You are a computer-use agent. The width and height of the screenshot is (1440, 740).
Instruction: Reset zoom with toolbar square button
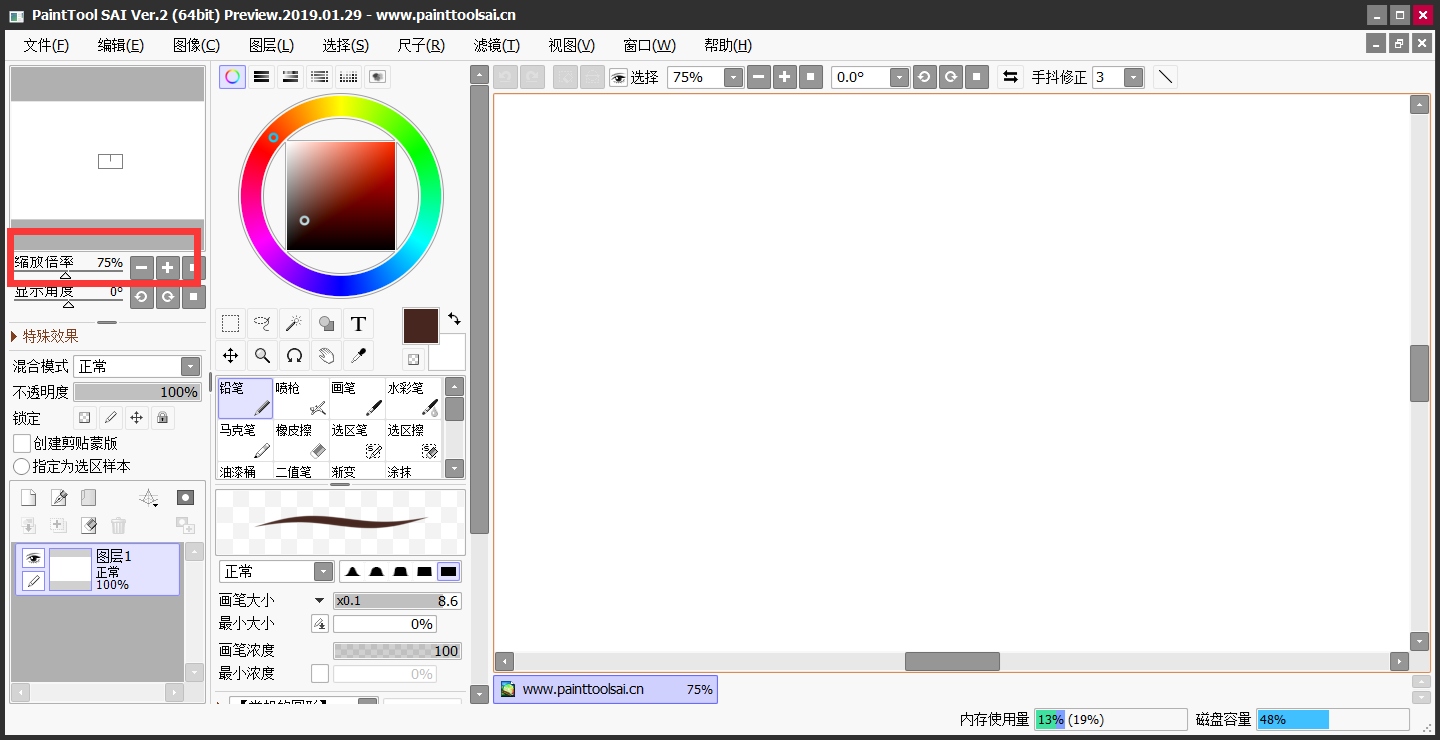[x=811, y=77]
